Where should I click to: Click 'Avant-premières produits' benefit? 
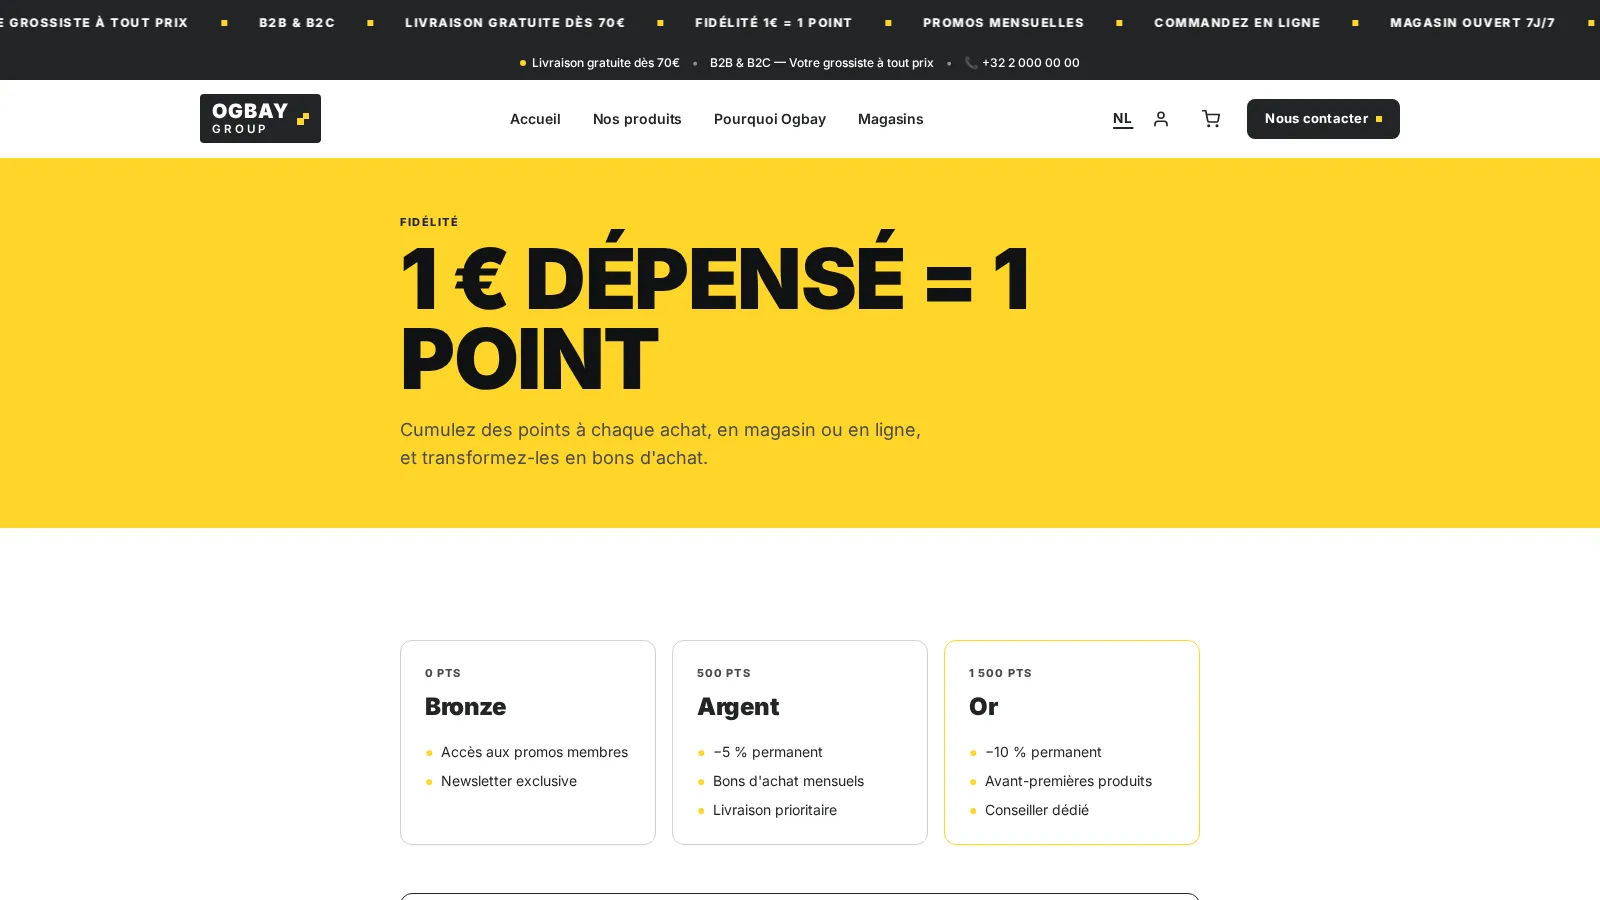[1068, 781]
